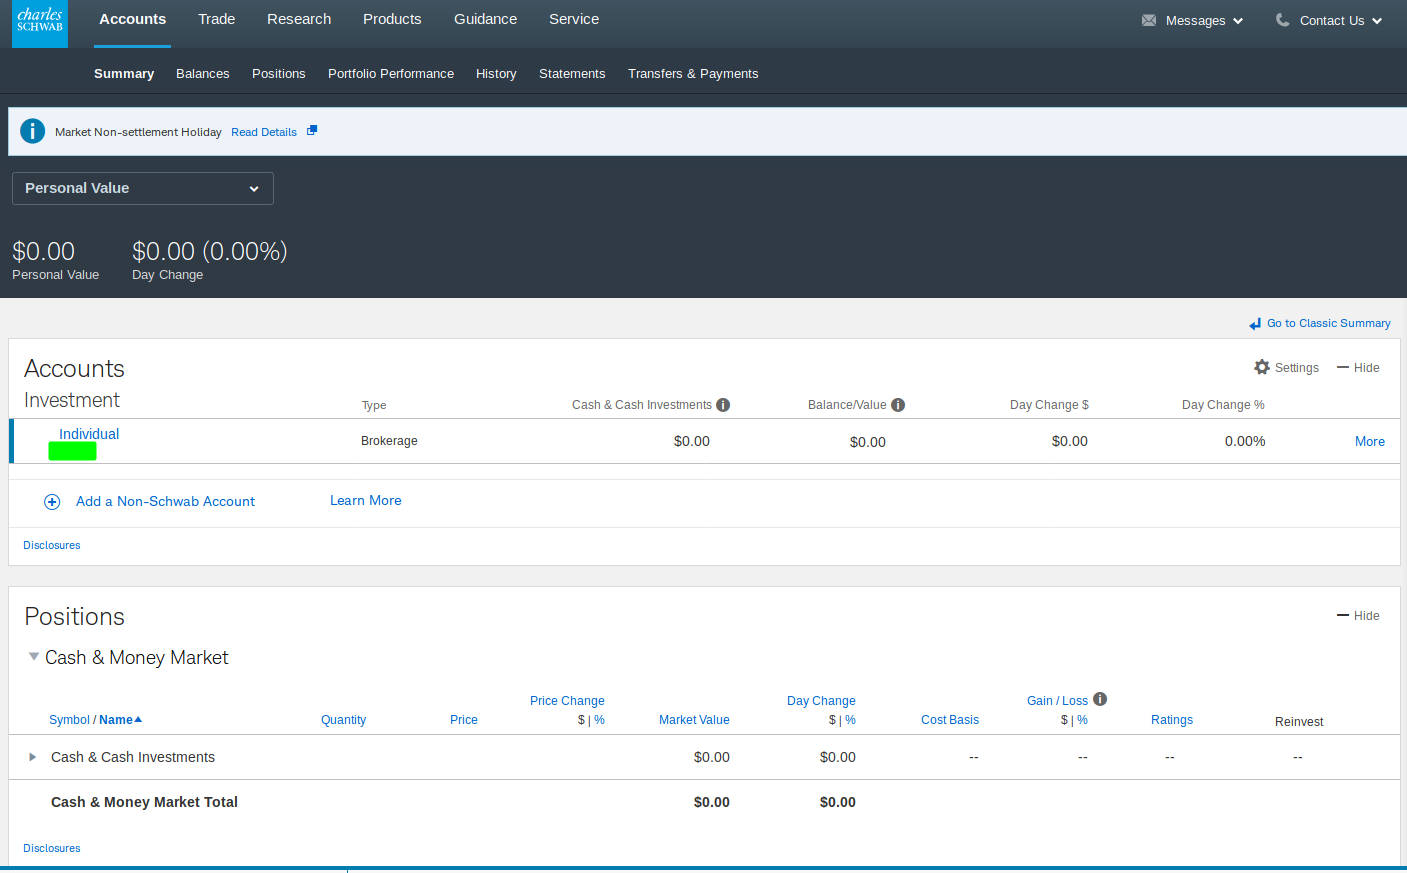Click the Reinvest column header
This screenshot has width=1407, height=873.
tap(1299, 722)
